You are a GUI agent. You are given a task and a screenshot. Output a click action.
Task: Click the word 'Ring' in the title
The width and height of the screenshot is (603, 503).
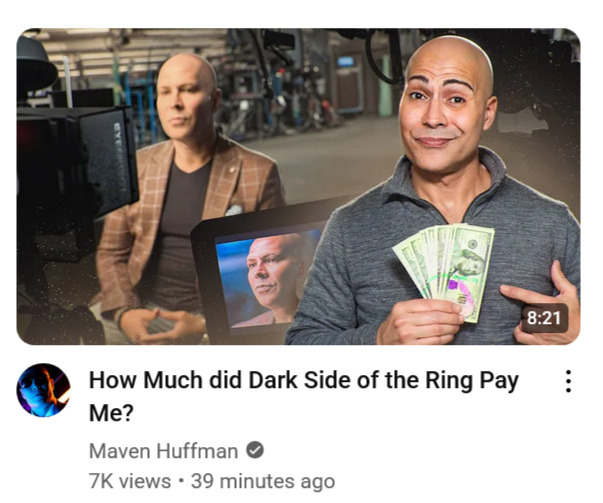pos(449,381)
